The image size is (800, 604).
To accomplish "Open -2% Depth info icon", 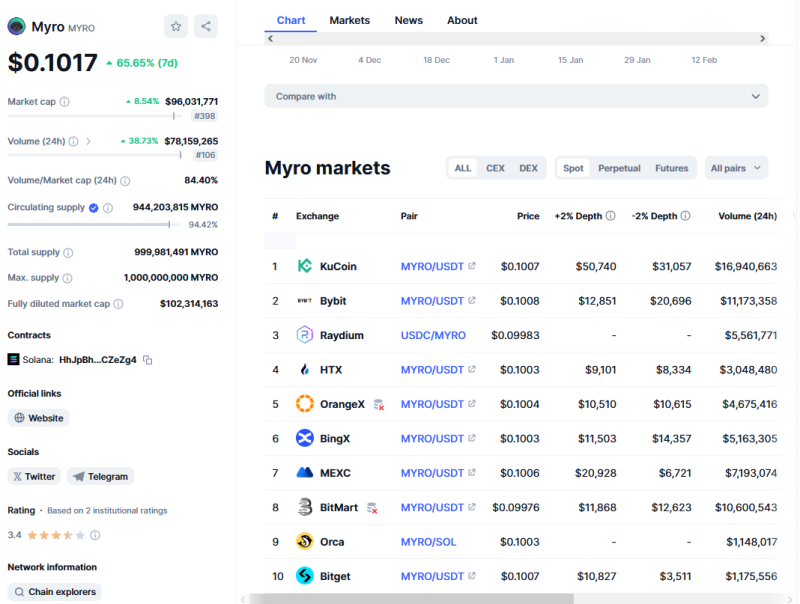I will point(685,216).
